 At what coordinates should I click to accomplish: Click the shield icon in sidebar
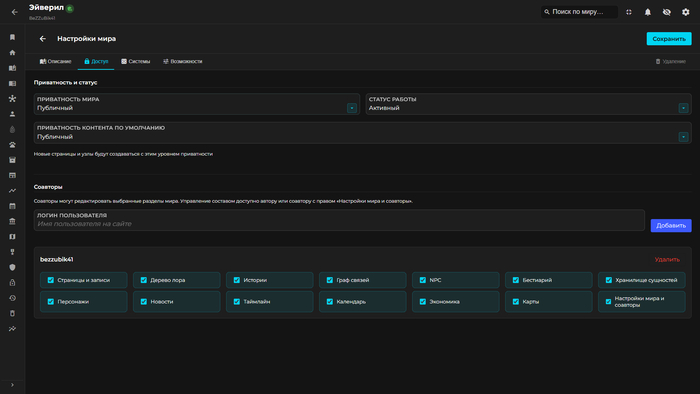[x=12, y=267]
